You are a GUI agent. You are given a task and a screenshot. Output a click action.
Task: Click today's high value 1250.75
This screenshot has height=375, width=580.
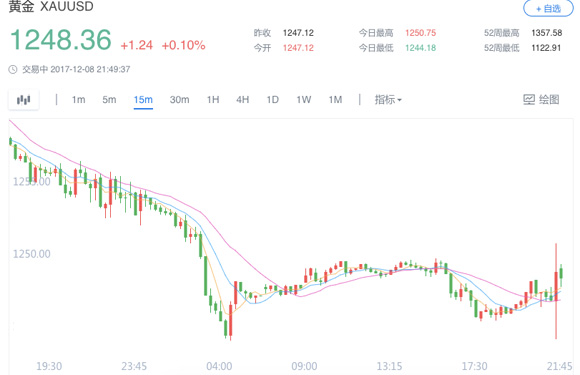[x=421, y=33]
